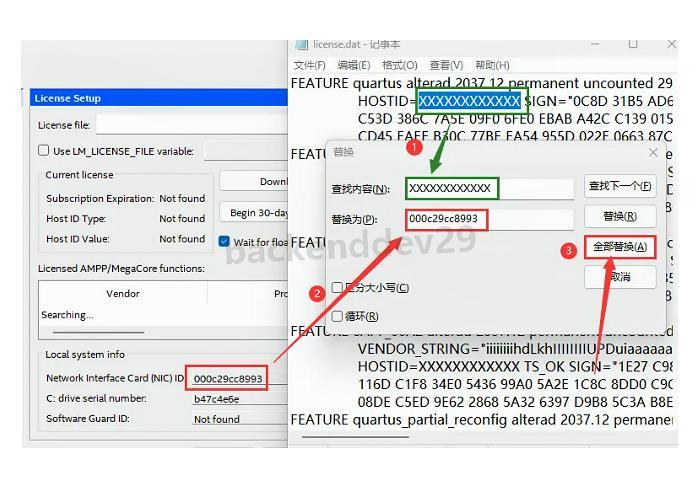The image size is (700, 488).
Task: Click the 替换(R) replace button
Action: tap(620, 216)
